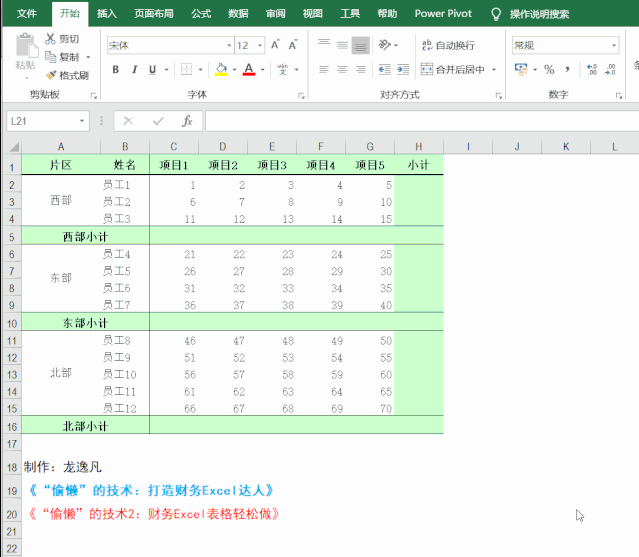639x557 pixels.
Task: Open the font color dropdown arrow
Action: 262,70
